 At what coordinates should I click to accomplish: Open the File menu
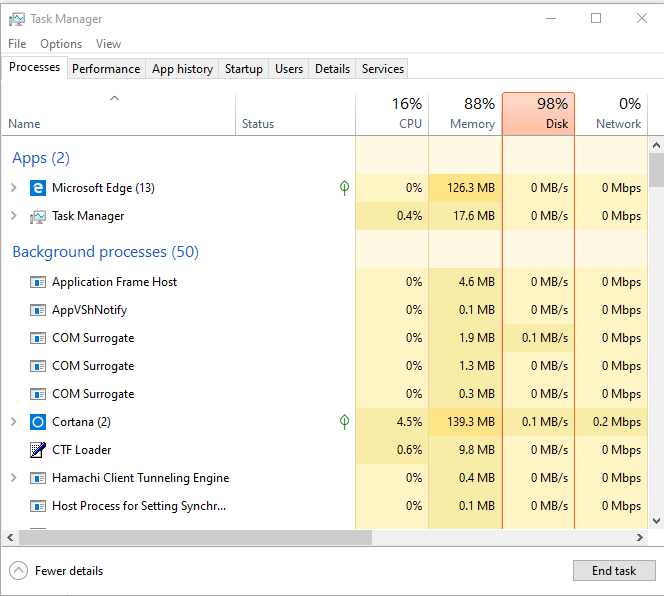pos(17,44)
